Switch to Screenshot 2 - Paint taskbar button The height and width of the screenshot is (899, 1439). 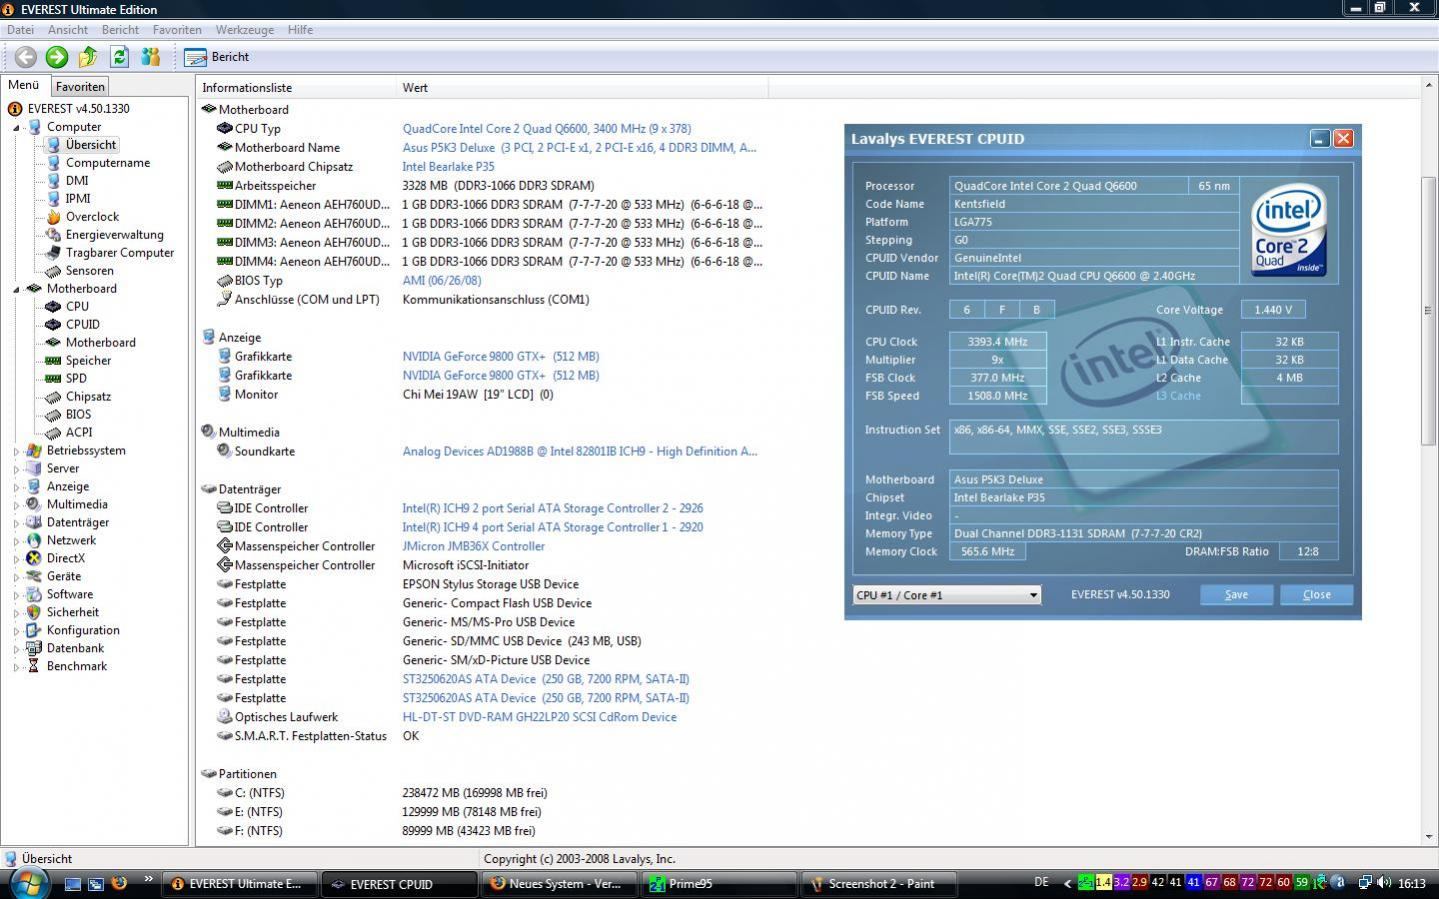(880, 884)
